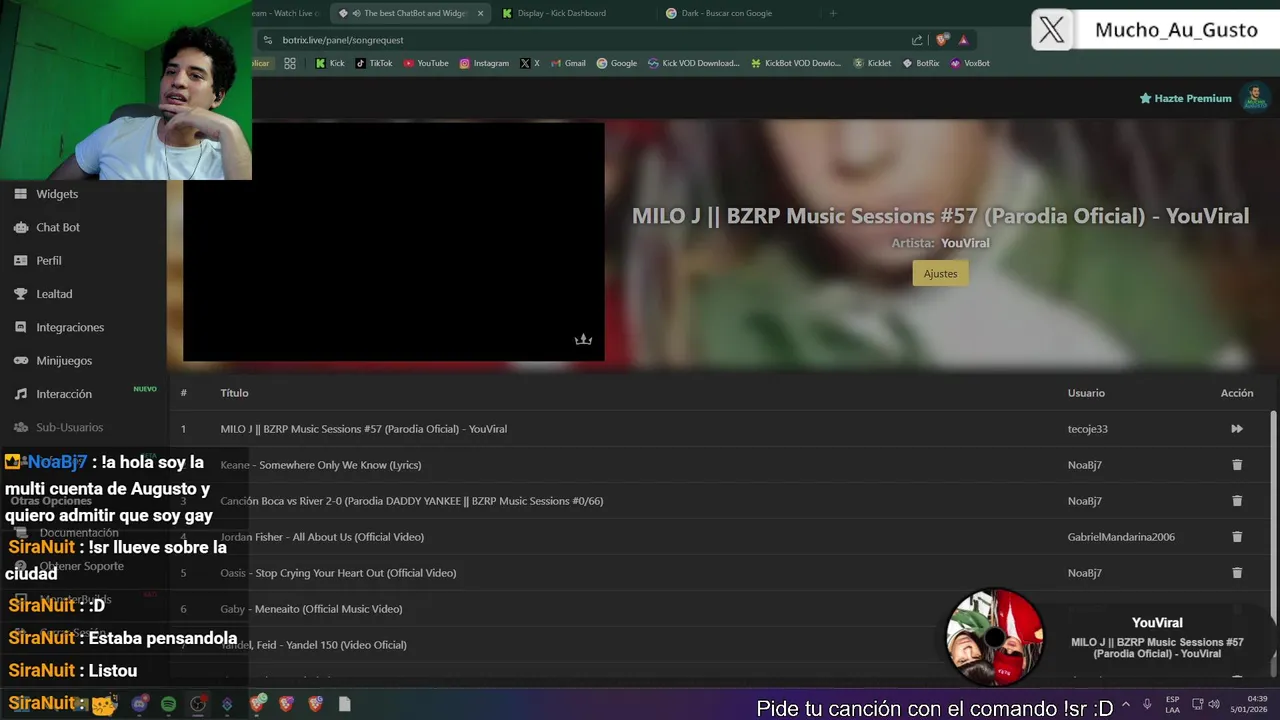Open Interacción music section

(64, 394)
